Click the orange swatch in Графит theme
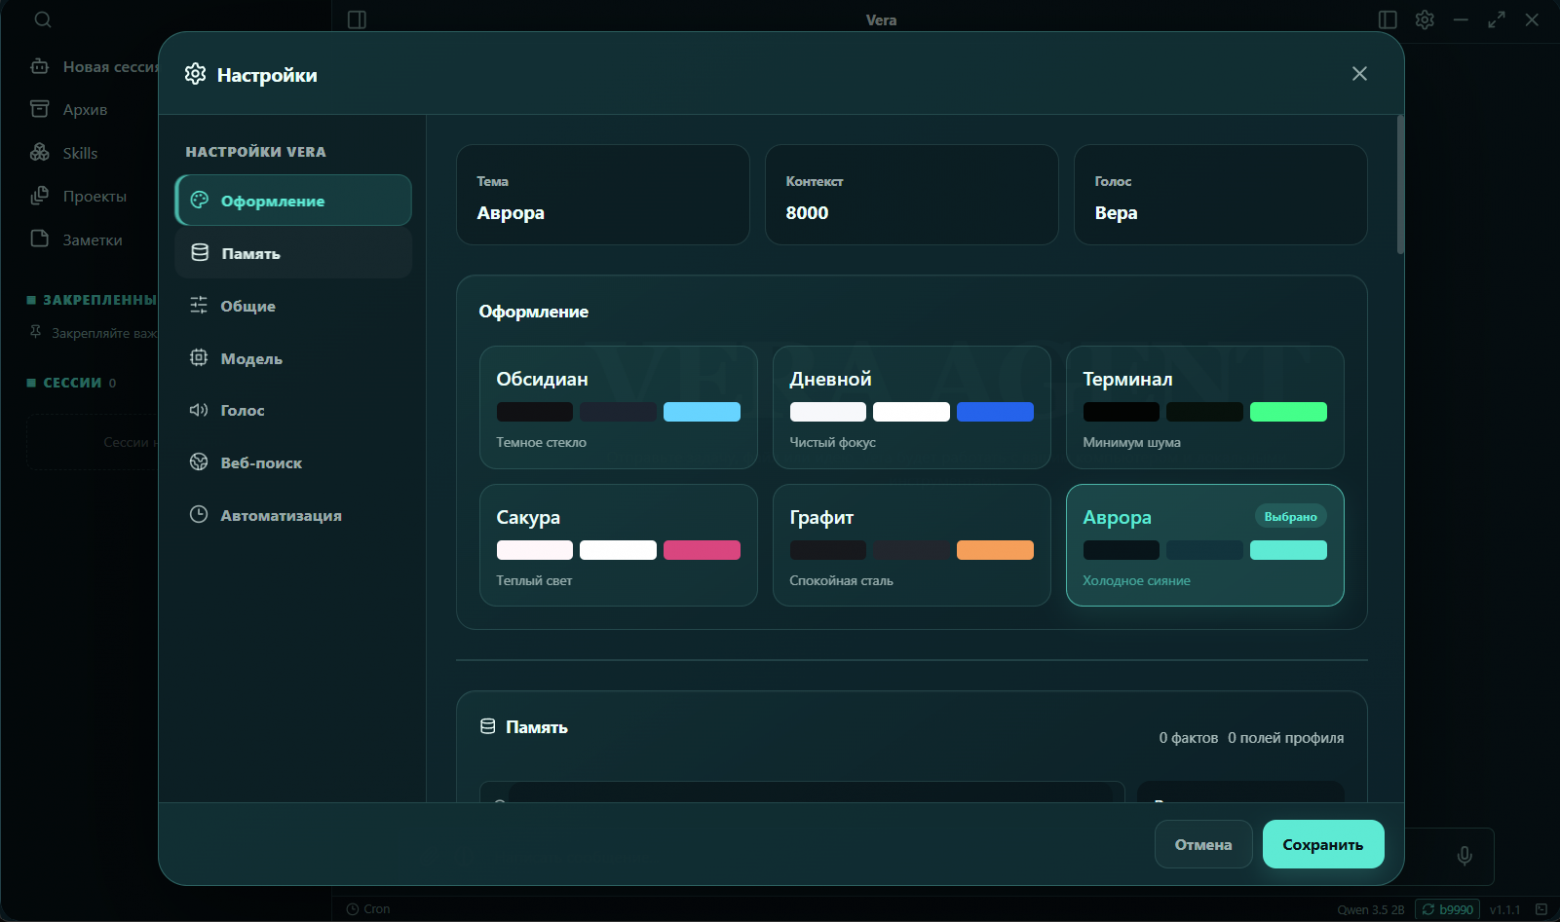Viewport: 1560px width, 922px height. coord(995,550)
